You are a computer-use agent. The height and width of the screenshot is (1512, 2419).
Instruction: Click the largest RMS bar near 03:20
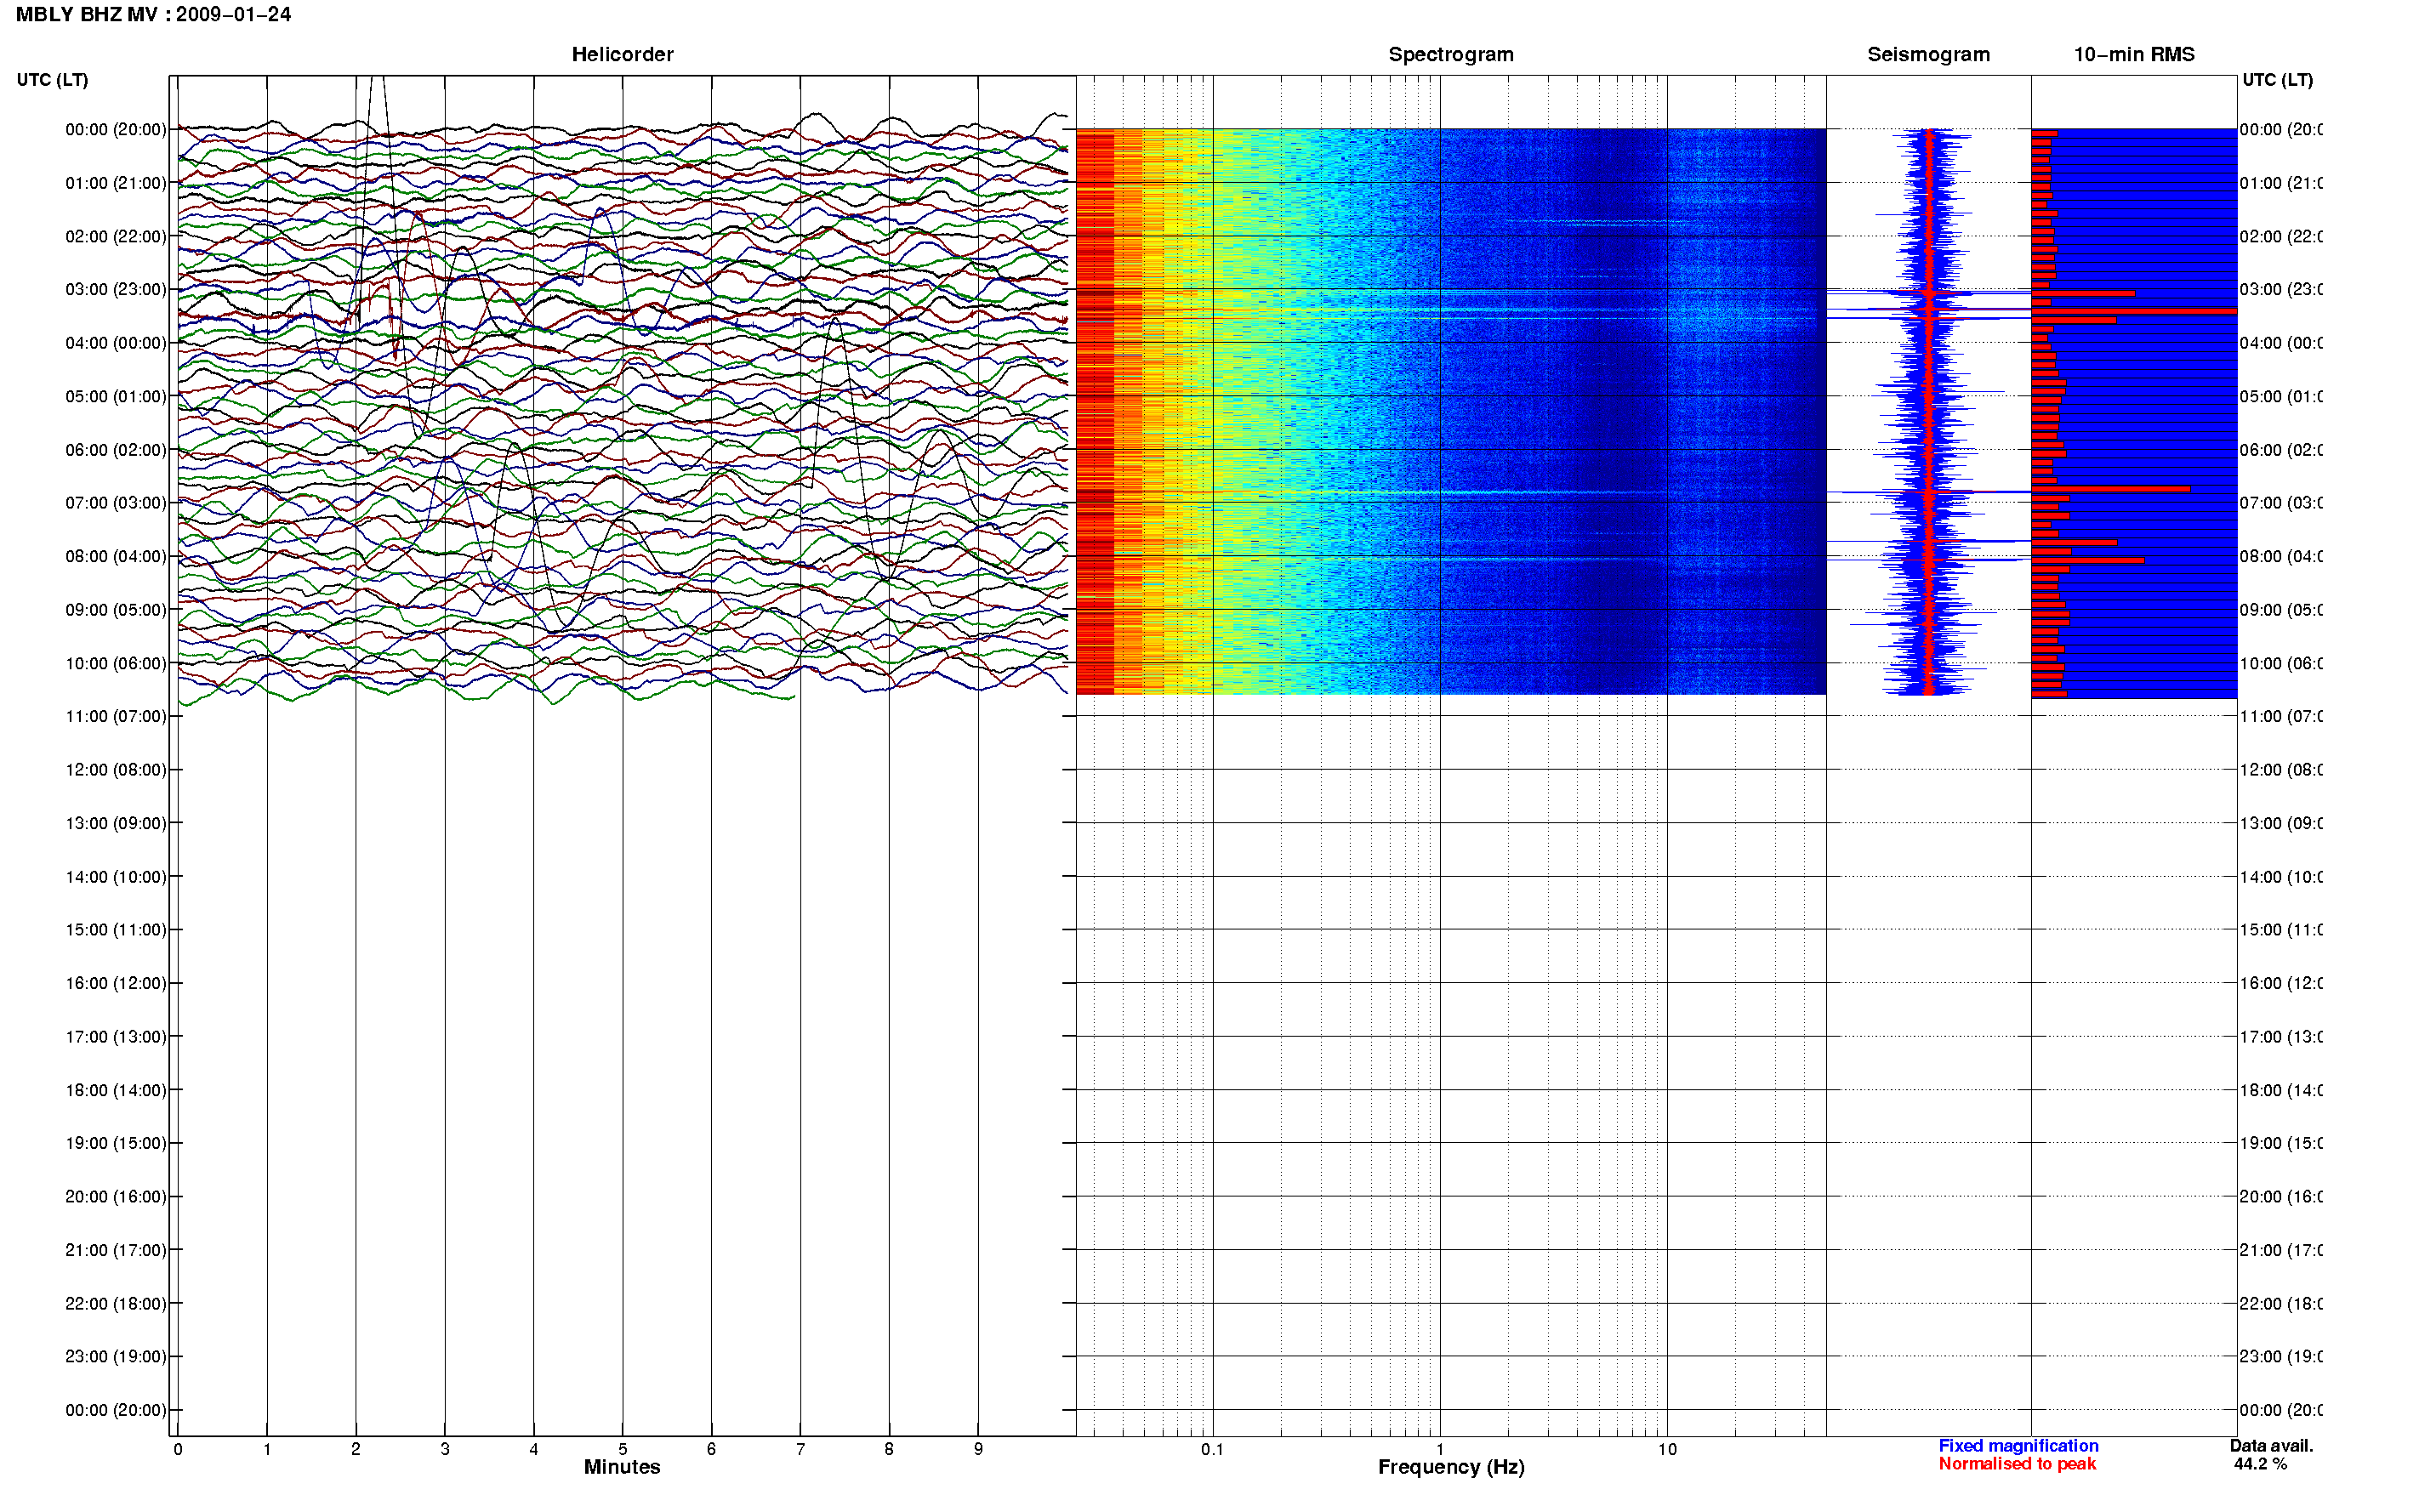click(x=2133, y=311)
